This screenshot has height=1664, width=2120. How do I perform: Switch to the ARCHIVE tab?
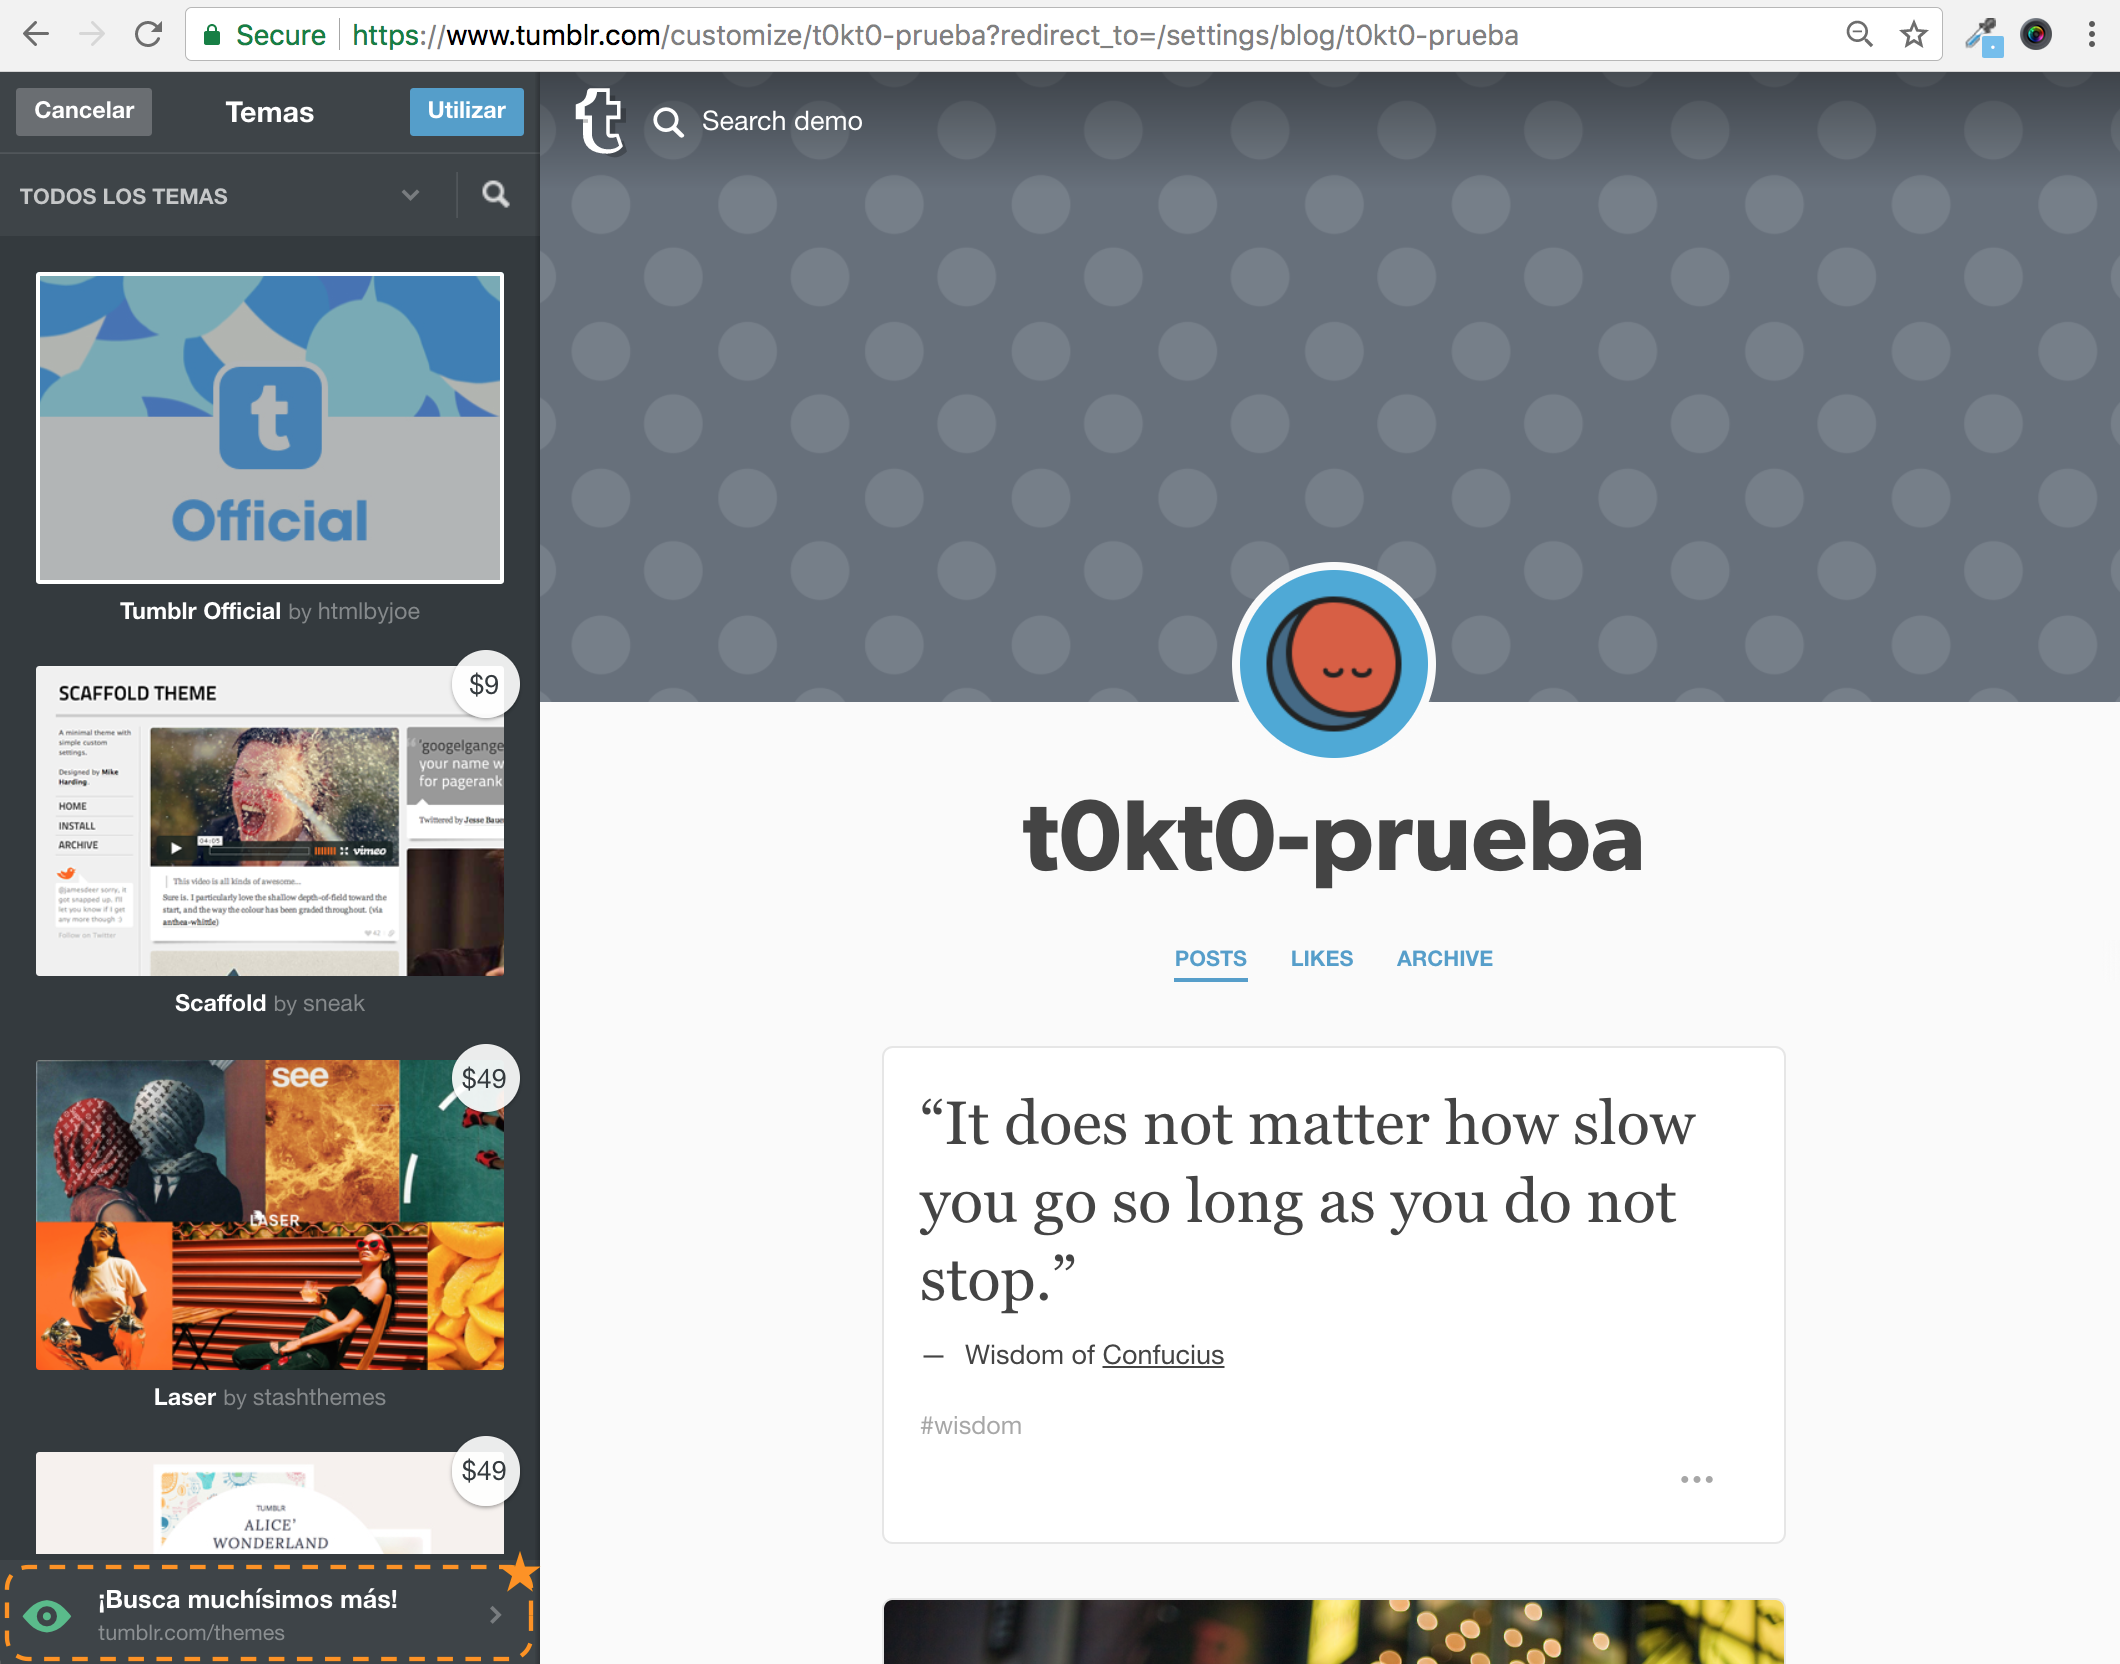pyautogui.click(x=1444, y=959)
